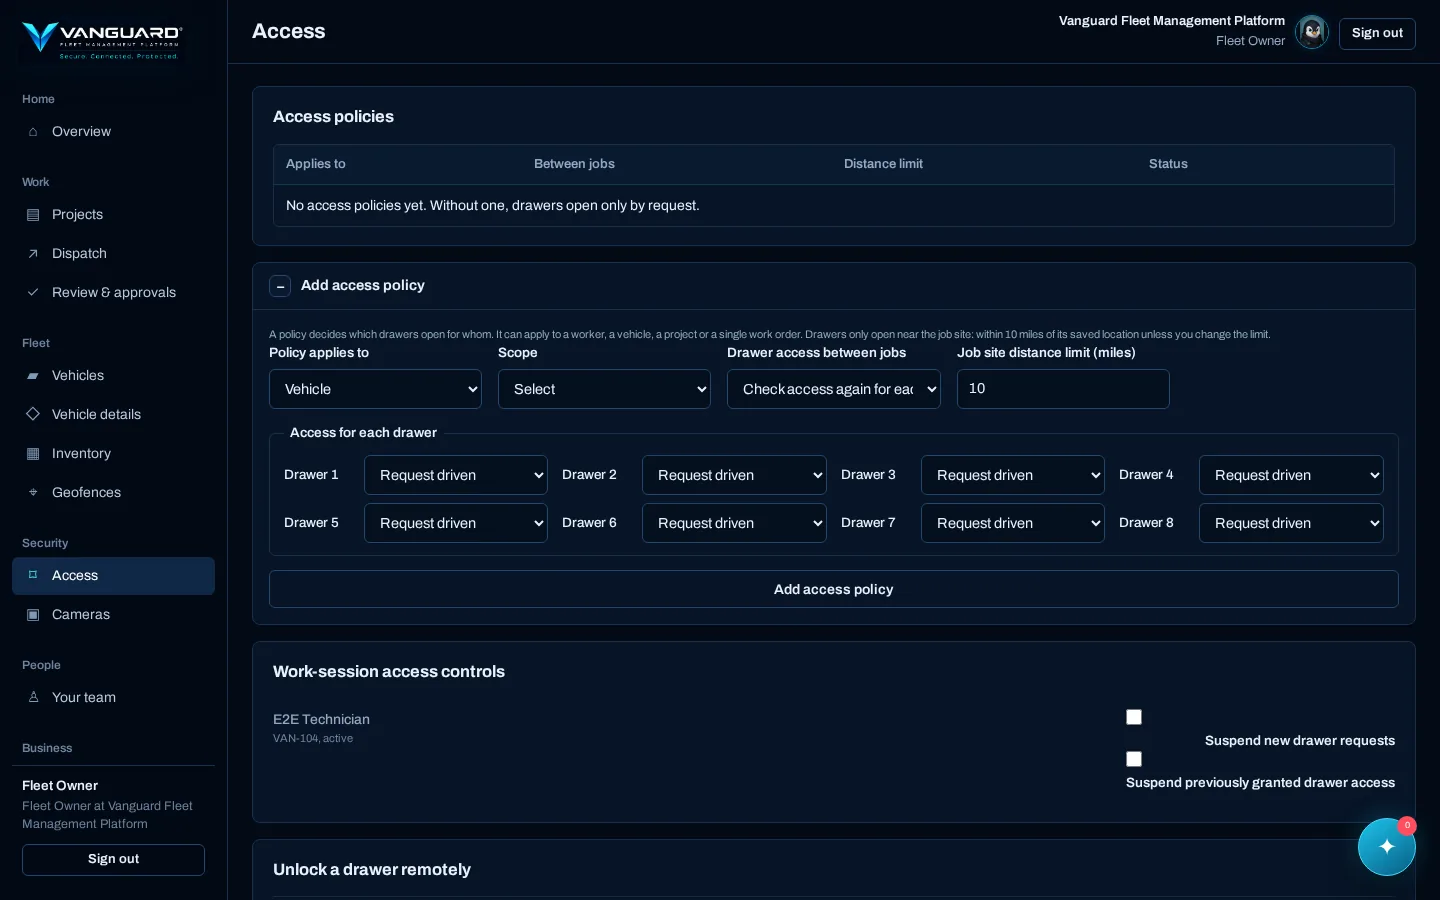Open Cameras under Security
The width and height of the screenshot is (1440, 900).
(x=113, y=615)
